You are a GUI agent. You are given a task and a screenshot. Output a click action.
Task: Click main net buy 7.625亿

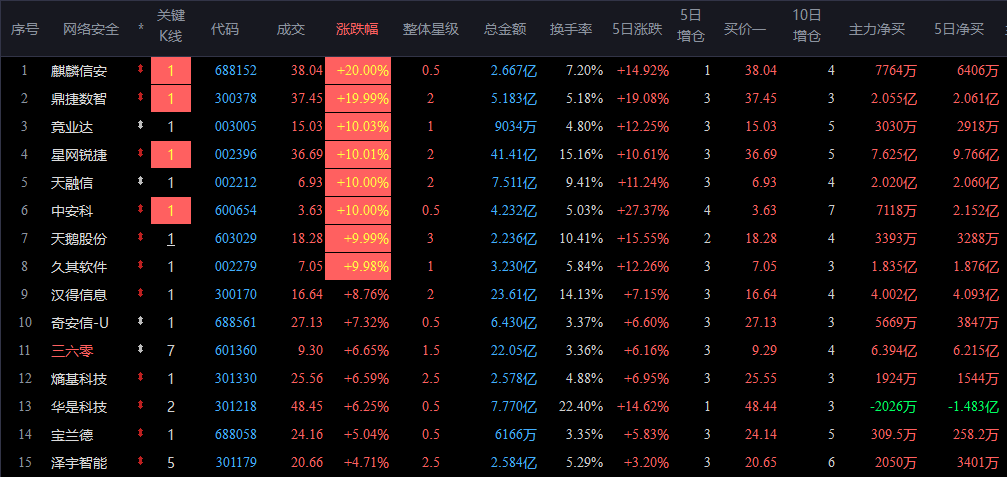[894, 155]
